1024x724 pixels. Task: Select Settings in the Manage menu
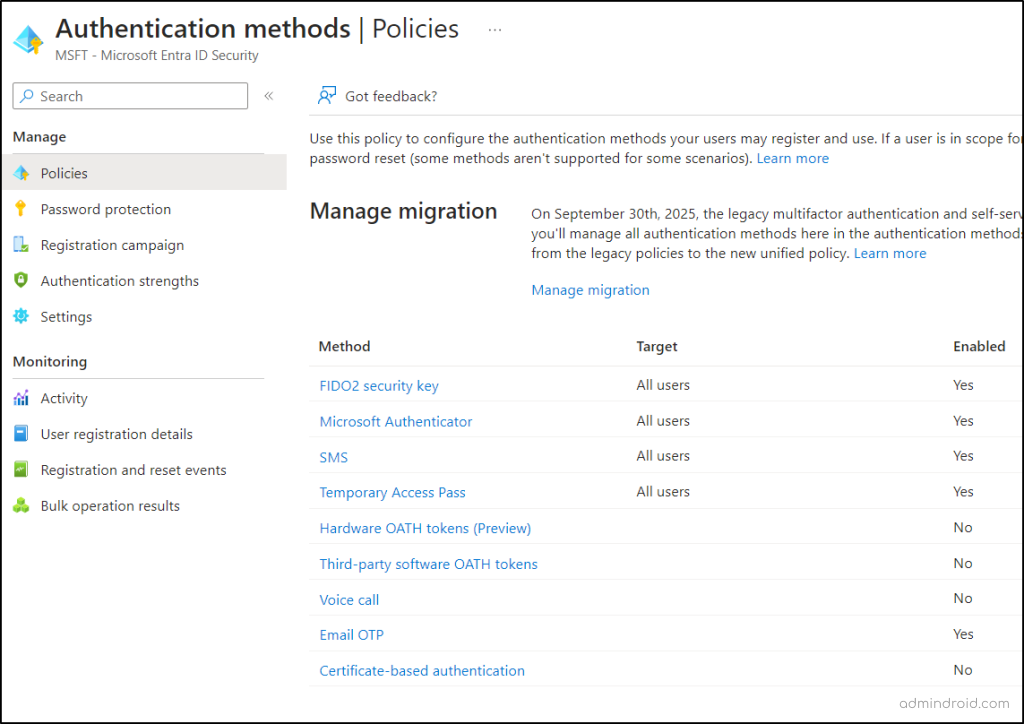[x=66, y=317]
